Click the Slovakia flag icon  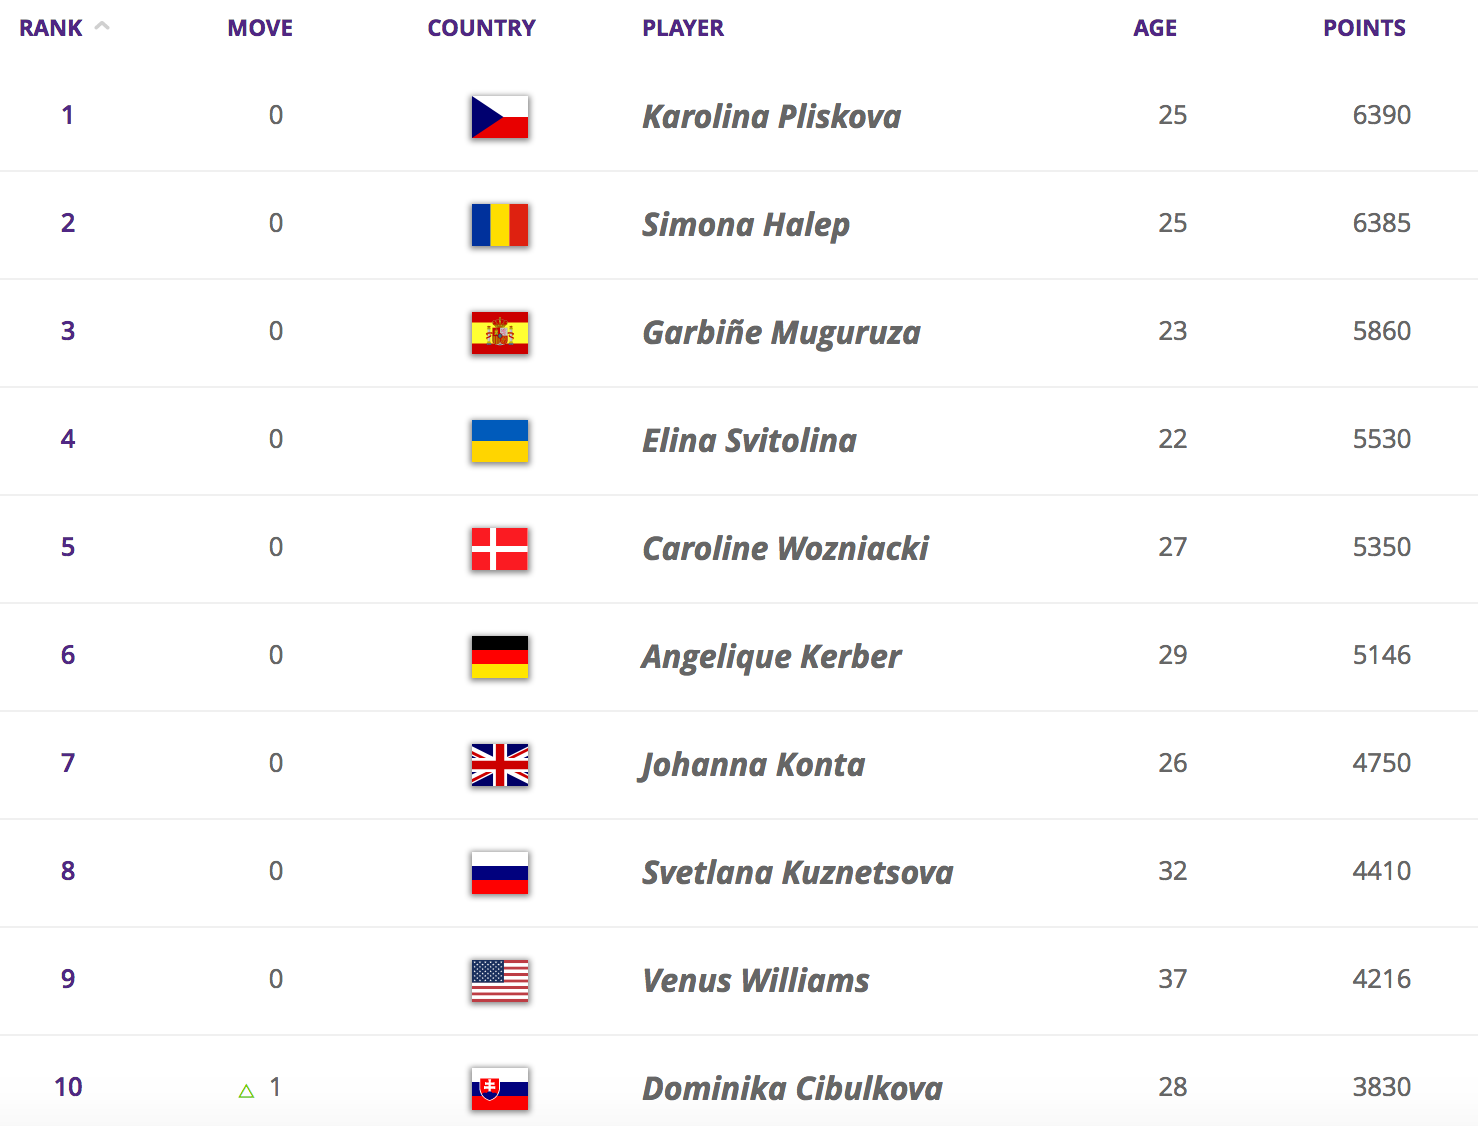click(500, 1089)
